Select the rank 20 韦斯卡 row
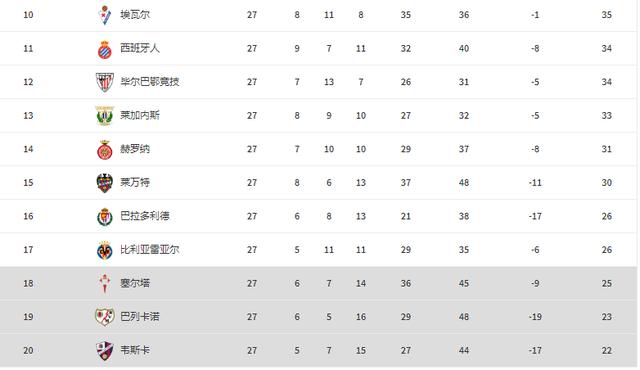This screenshot has width=640, height=370. click(x=318, y=350)
